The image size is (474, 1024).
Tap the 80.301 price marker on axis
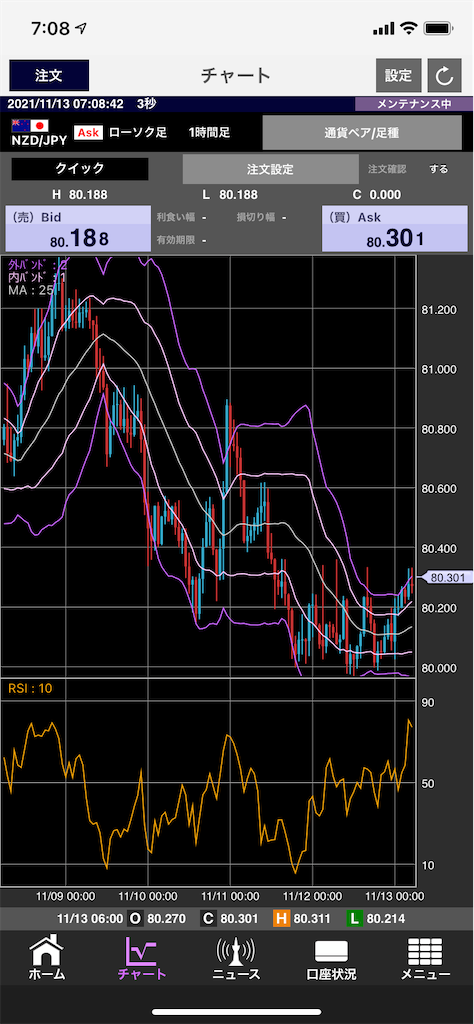(x=445, y=577)
